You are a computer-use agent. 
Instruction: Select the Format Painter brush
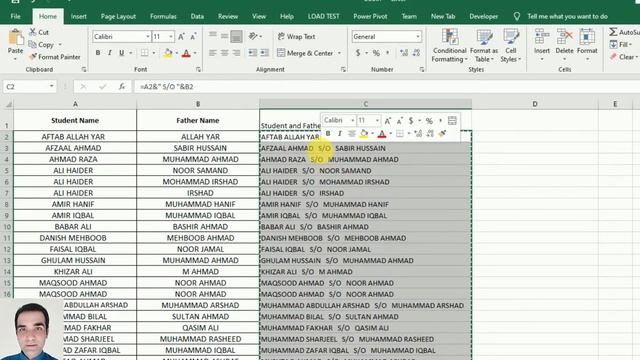point(33,57)
